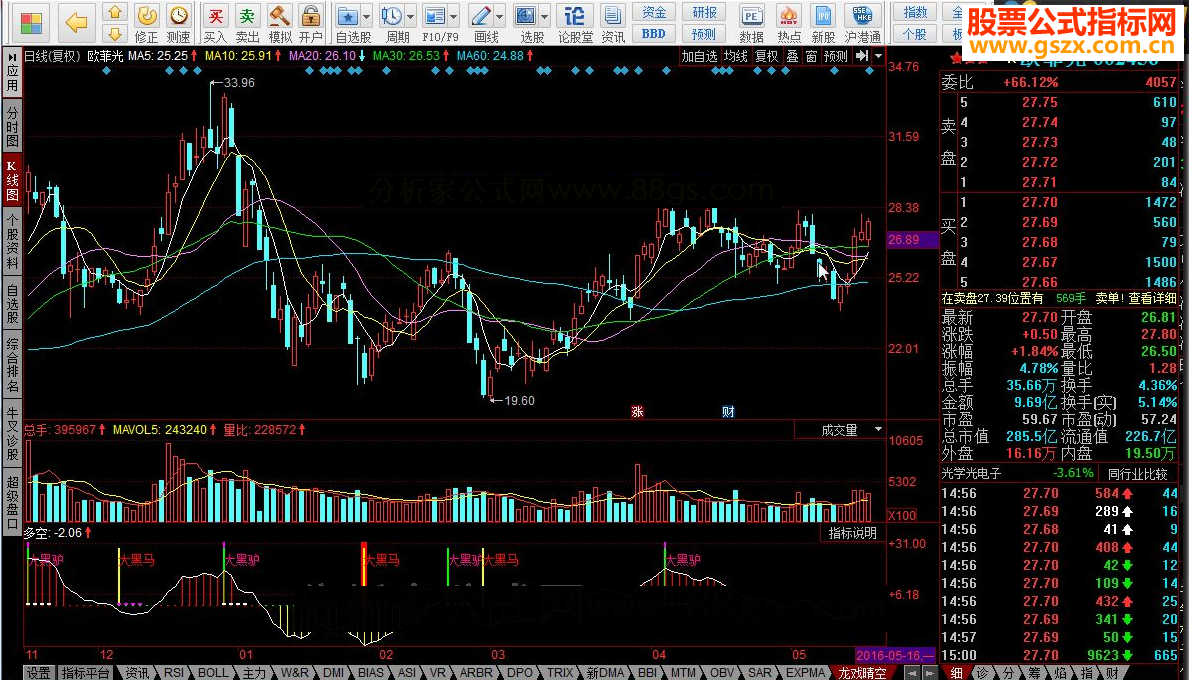Click the 周期 period clock icon
1189x680 pixels.
click(x=393, y=24)
